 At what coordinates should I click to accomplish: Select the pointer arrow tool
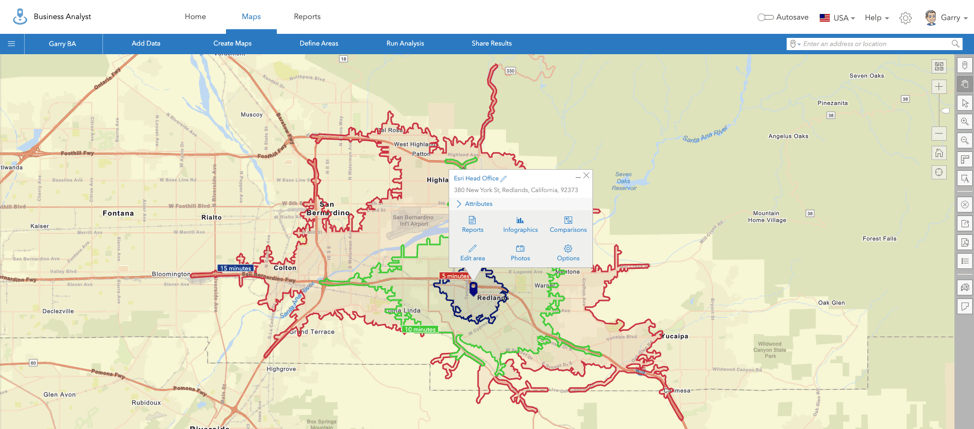point(965,102)
